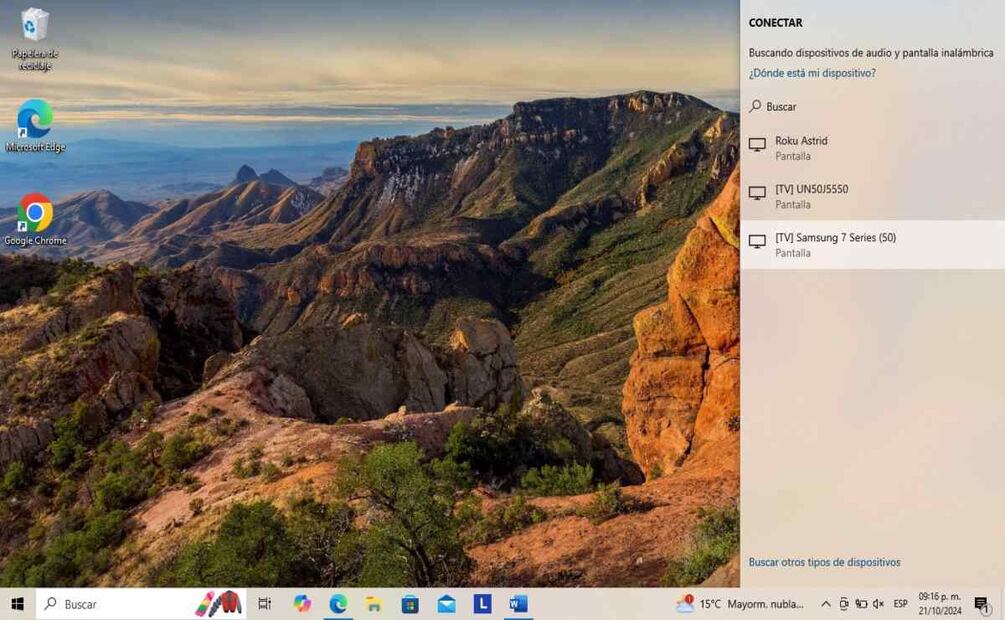Open Microsoft Store from the taskbar
This screenshot has height=620, width=1005.
pyautogui.click(x=410, y=604)
